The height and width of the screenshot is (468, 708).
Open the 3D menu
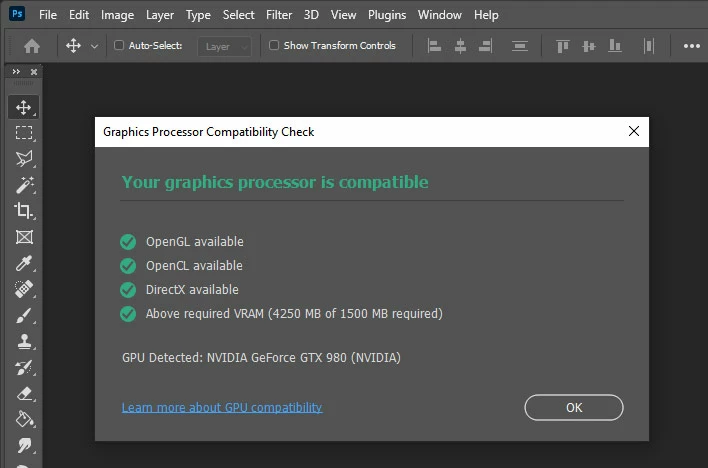coord(311,15)
